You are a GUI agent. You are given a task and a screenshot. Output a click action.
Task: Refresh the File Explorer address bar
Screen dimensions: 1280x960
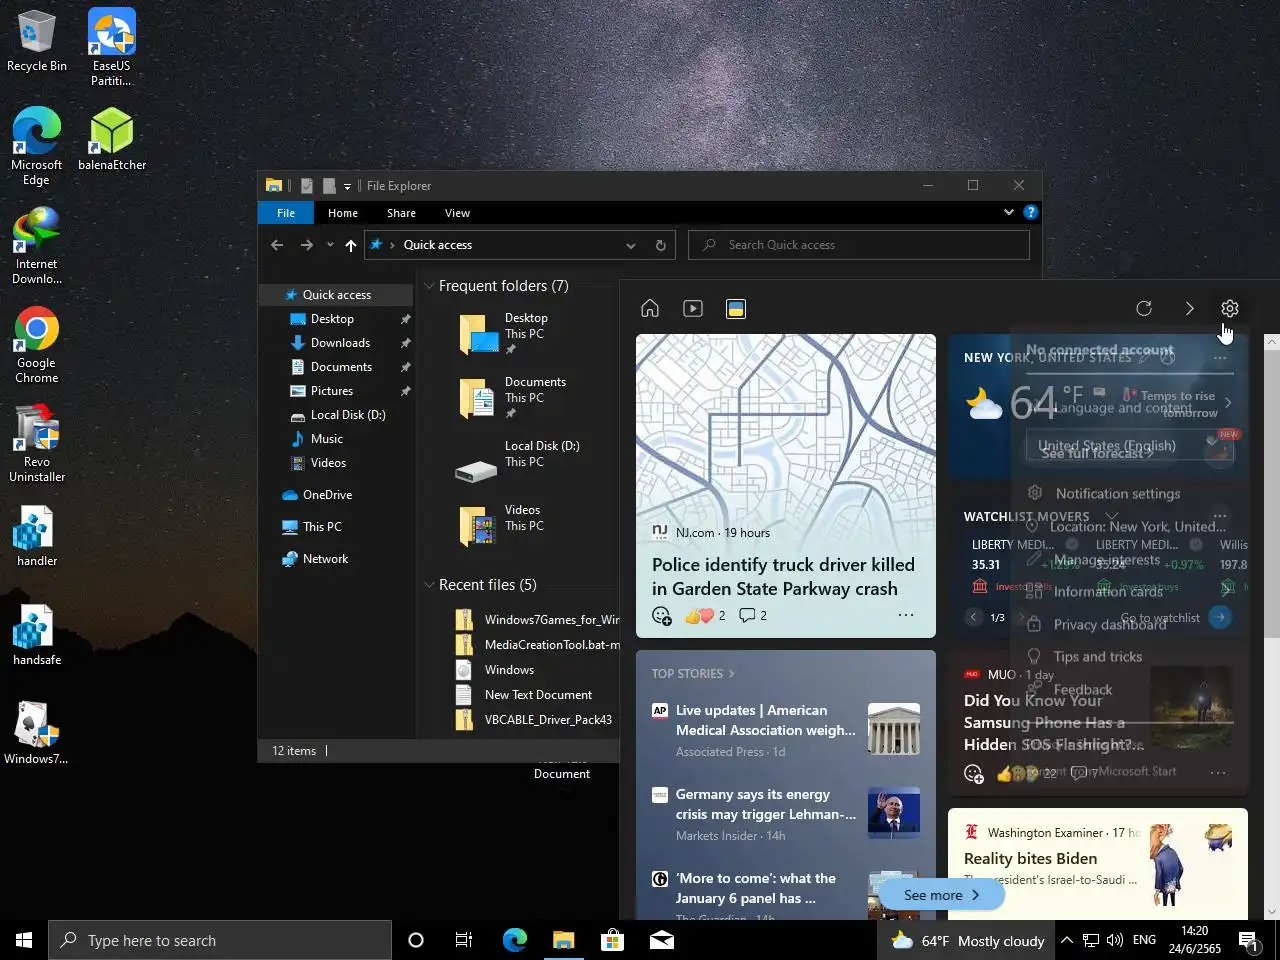tap(660, 245)
